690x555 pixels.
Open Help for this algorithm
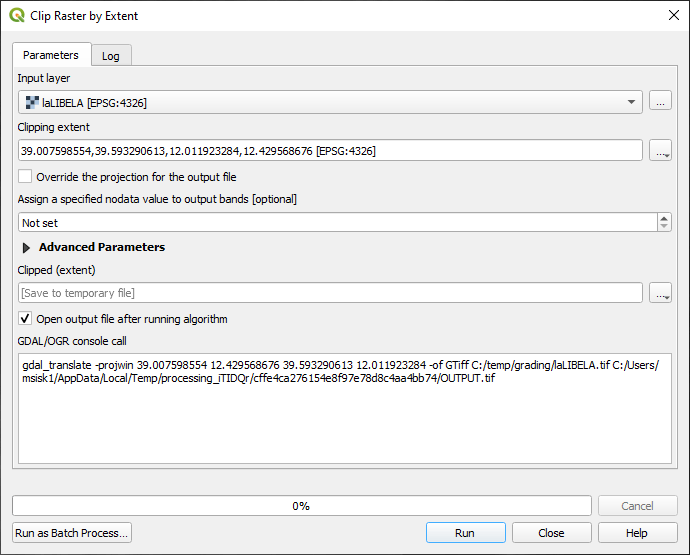pyautogui.click(x=637, y=533)
